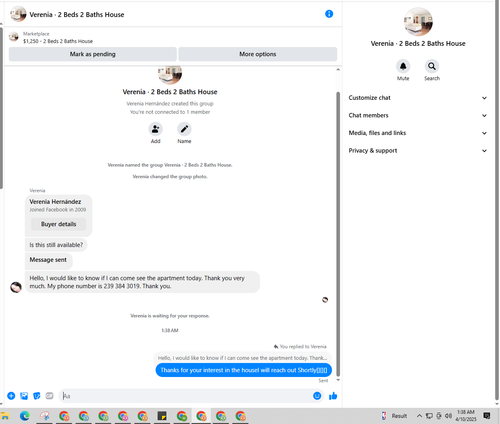500x424 pixels.
Task: Click the Message sent bubble
Action: click(x=49, y=260)
